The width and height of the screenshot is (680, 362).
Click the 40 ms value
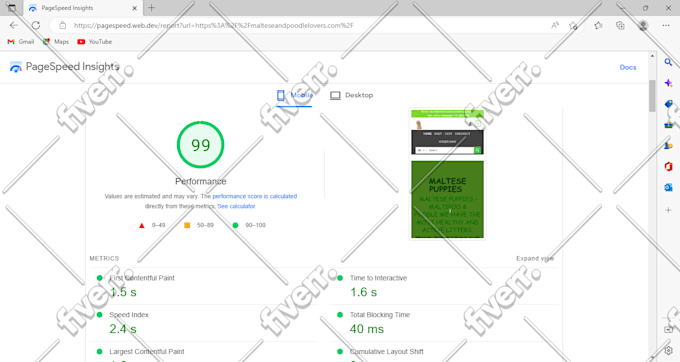pos(367,329)
